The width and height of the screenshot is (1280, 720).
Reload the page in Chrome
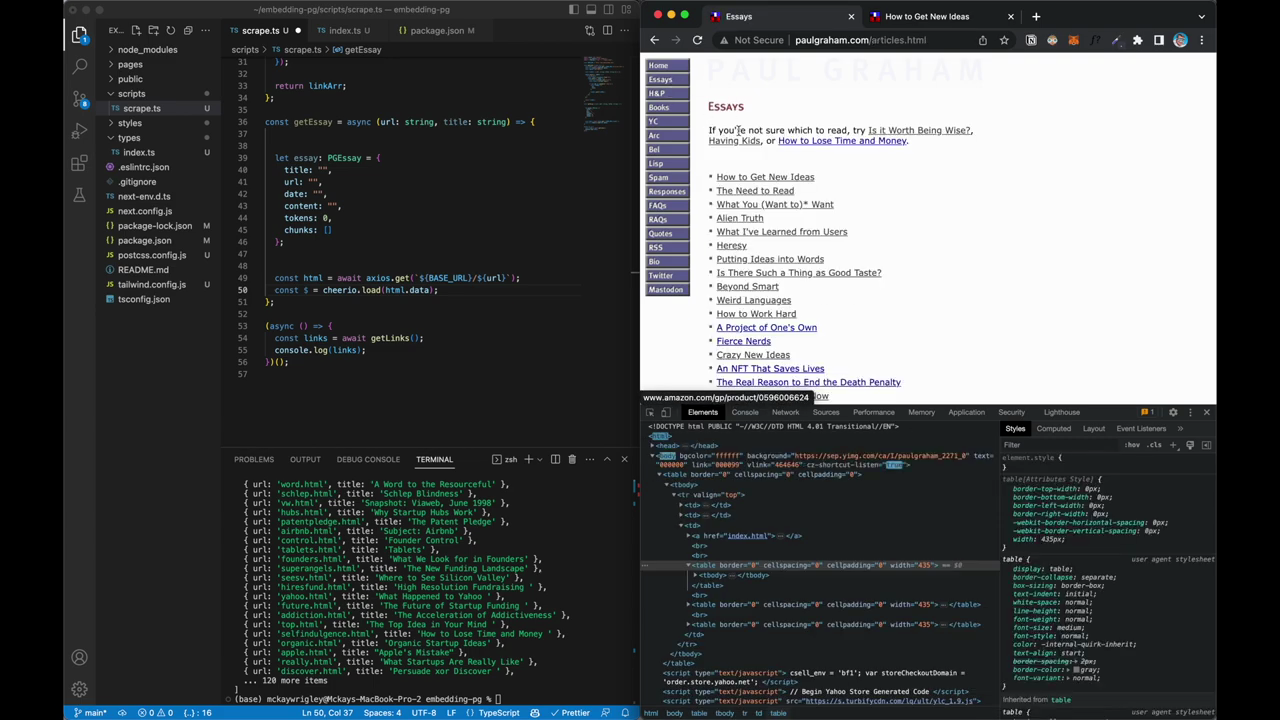tap(697, 40)
